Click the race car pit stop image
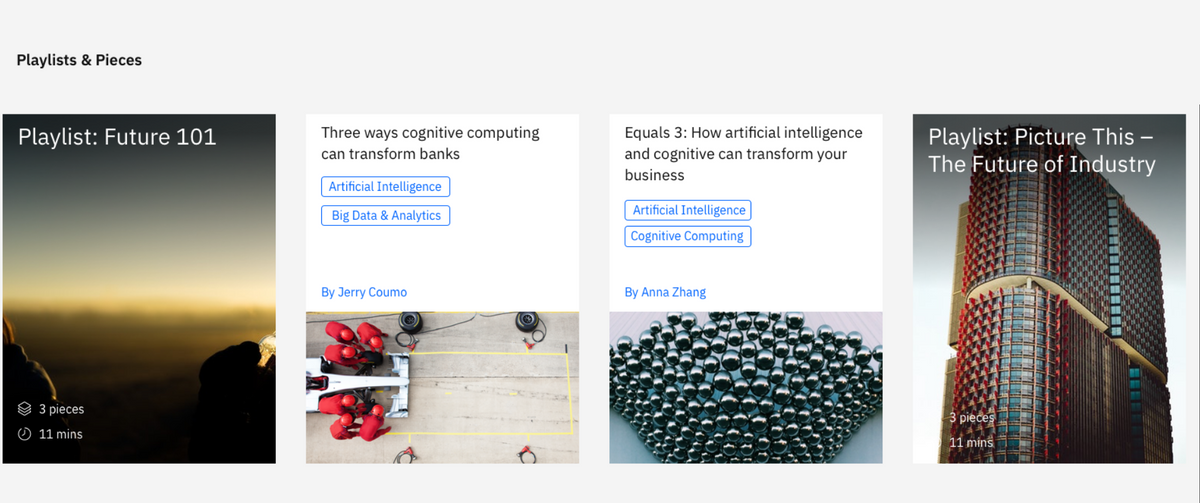 [x=442, y=387]
